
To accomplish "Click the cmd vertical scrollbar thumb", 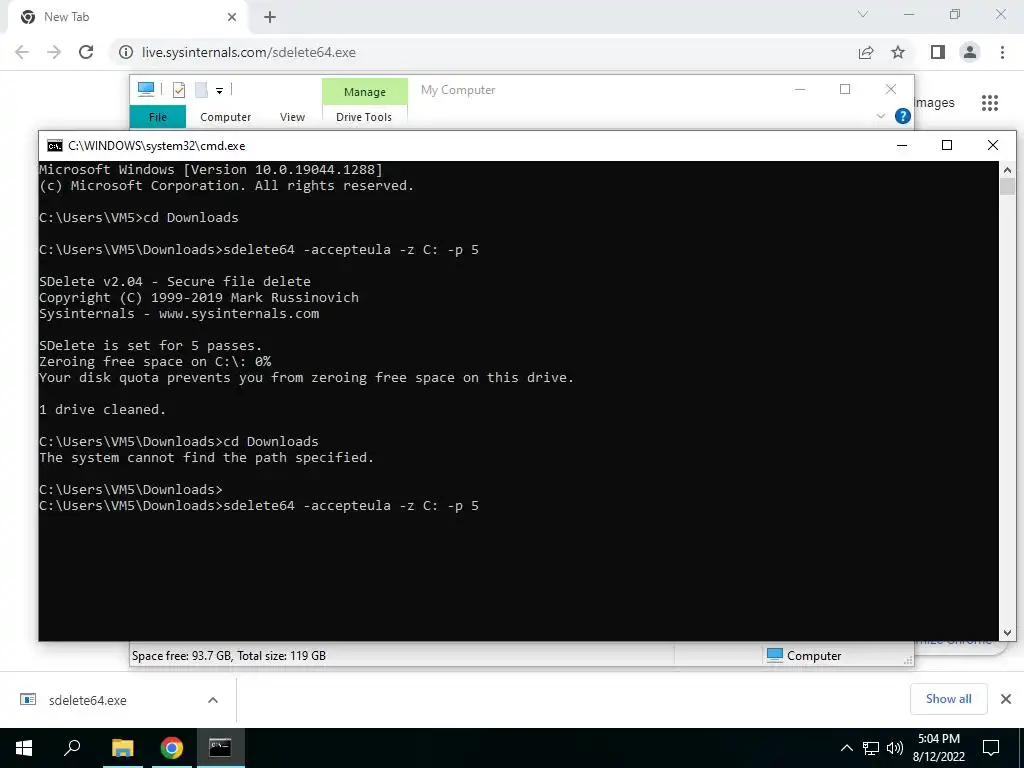I will tap(1007, 186).
